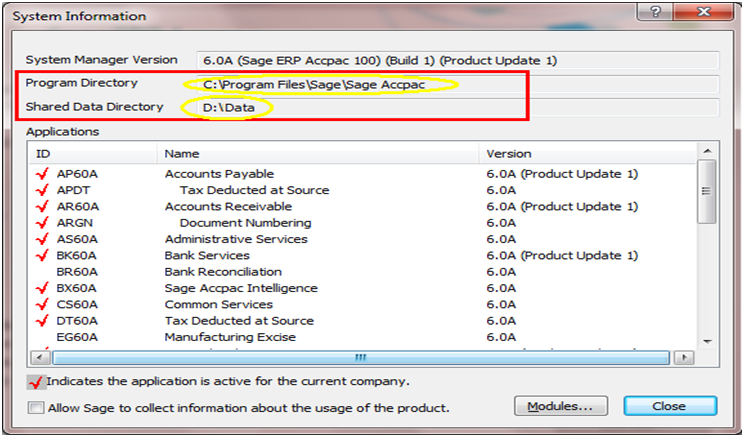Viewport: 744px width, 436px height.
Task: Select the Bank Services row name
Action: click(207, 255)
